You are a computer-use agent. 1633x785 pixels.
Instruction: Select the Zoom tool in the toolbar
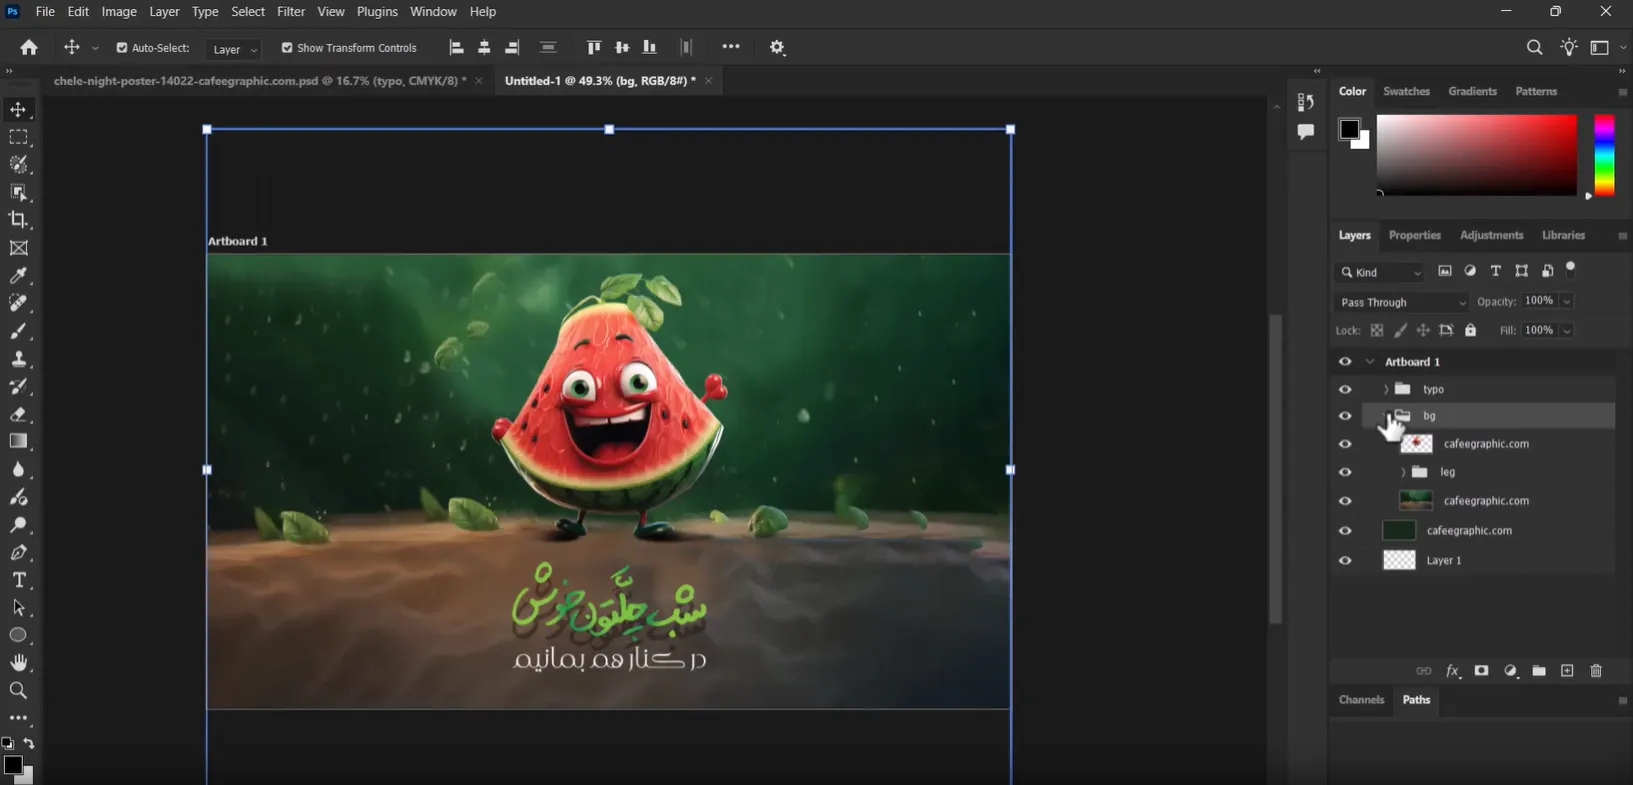[x=18, y=691]
